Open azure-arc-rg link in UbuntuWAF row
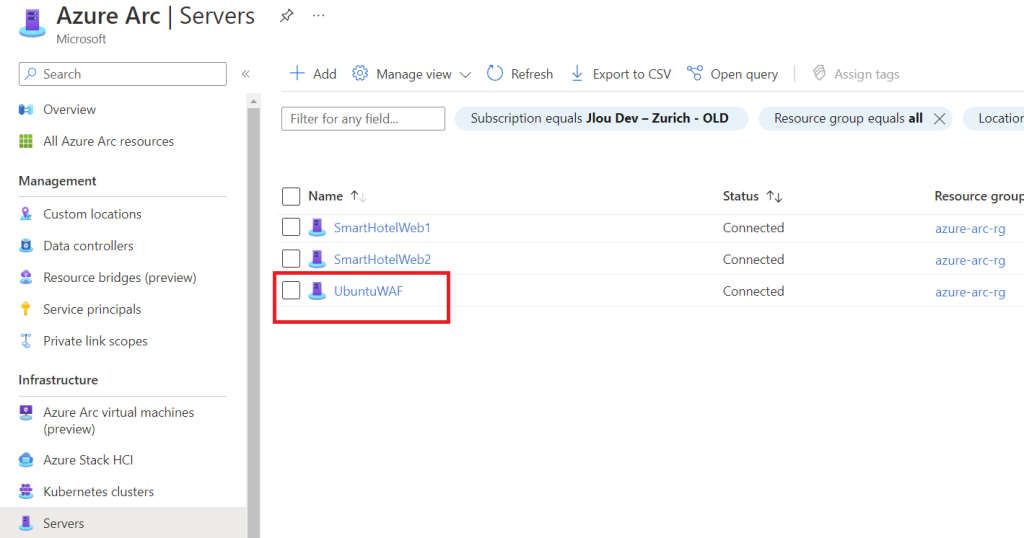This screenshot has height=538, width=1024. 970,292
